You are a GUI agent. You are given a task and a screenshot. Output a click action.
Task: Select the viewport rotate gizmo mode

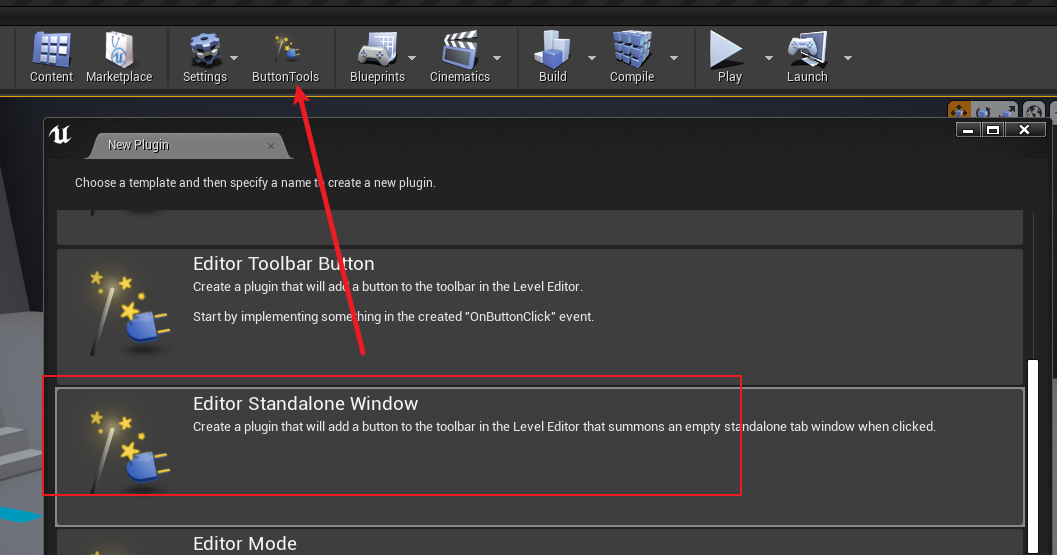[x=982, y=111]
